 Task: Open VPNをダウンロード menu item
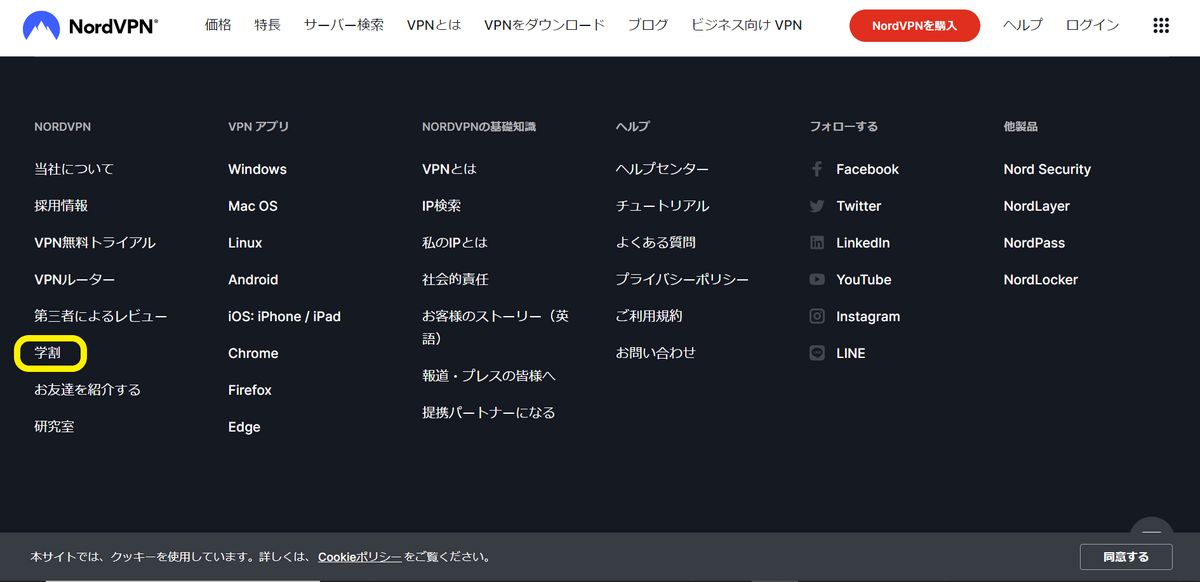pyautogui.click(x=545, y=25)
